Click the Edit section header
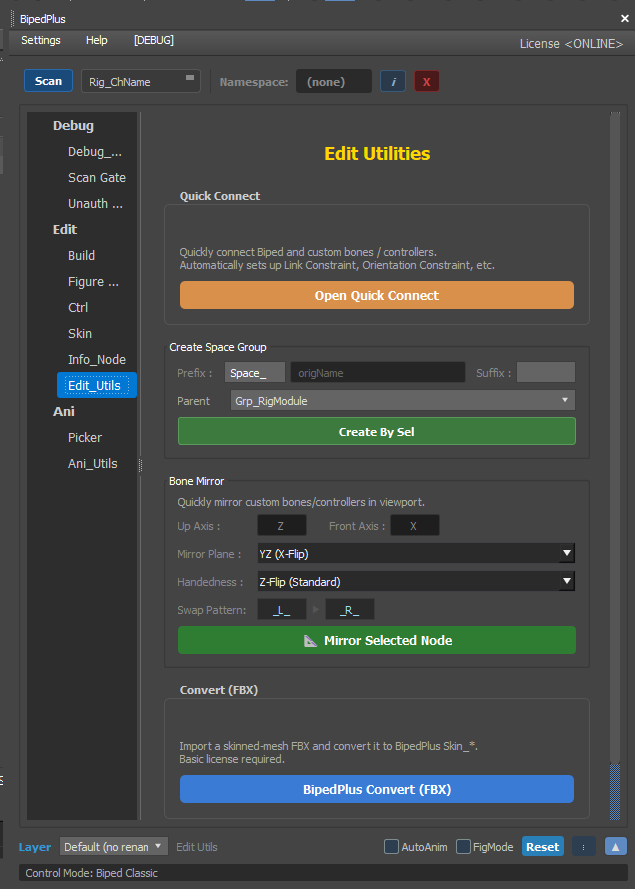 pos(65,230)
